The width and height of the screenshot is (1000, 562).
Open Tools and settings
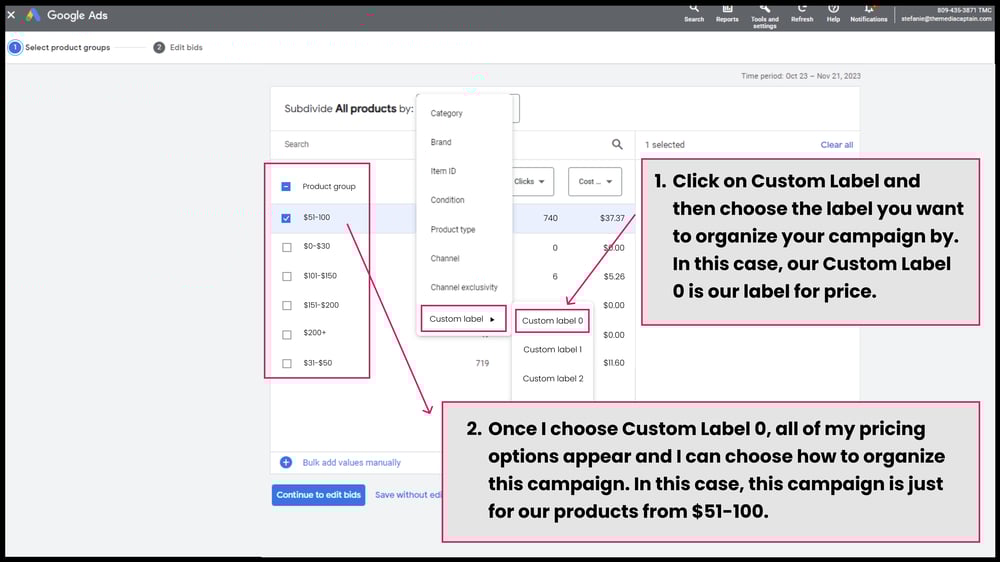[x=765, y=15]
